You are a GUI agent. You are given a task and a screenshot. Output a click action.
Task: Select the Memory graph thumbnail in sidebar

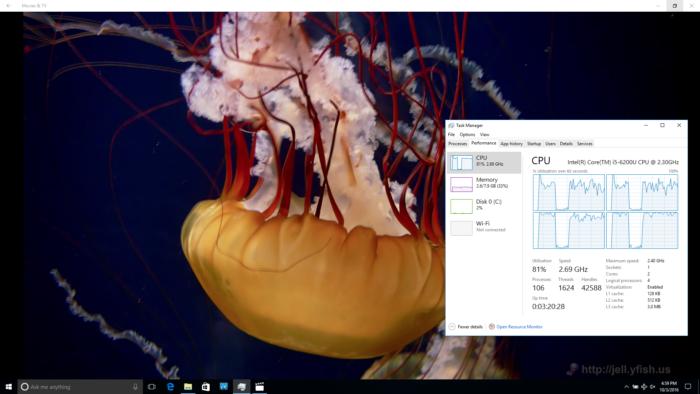(461, 184)
